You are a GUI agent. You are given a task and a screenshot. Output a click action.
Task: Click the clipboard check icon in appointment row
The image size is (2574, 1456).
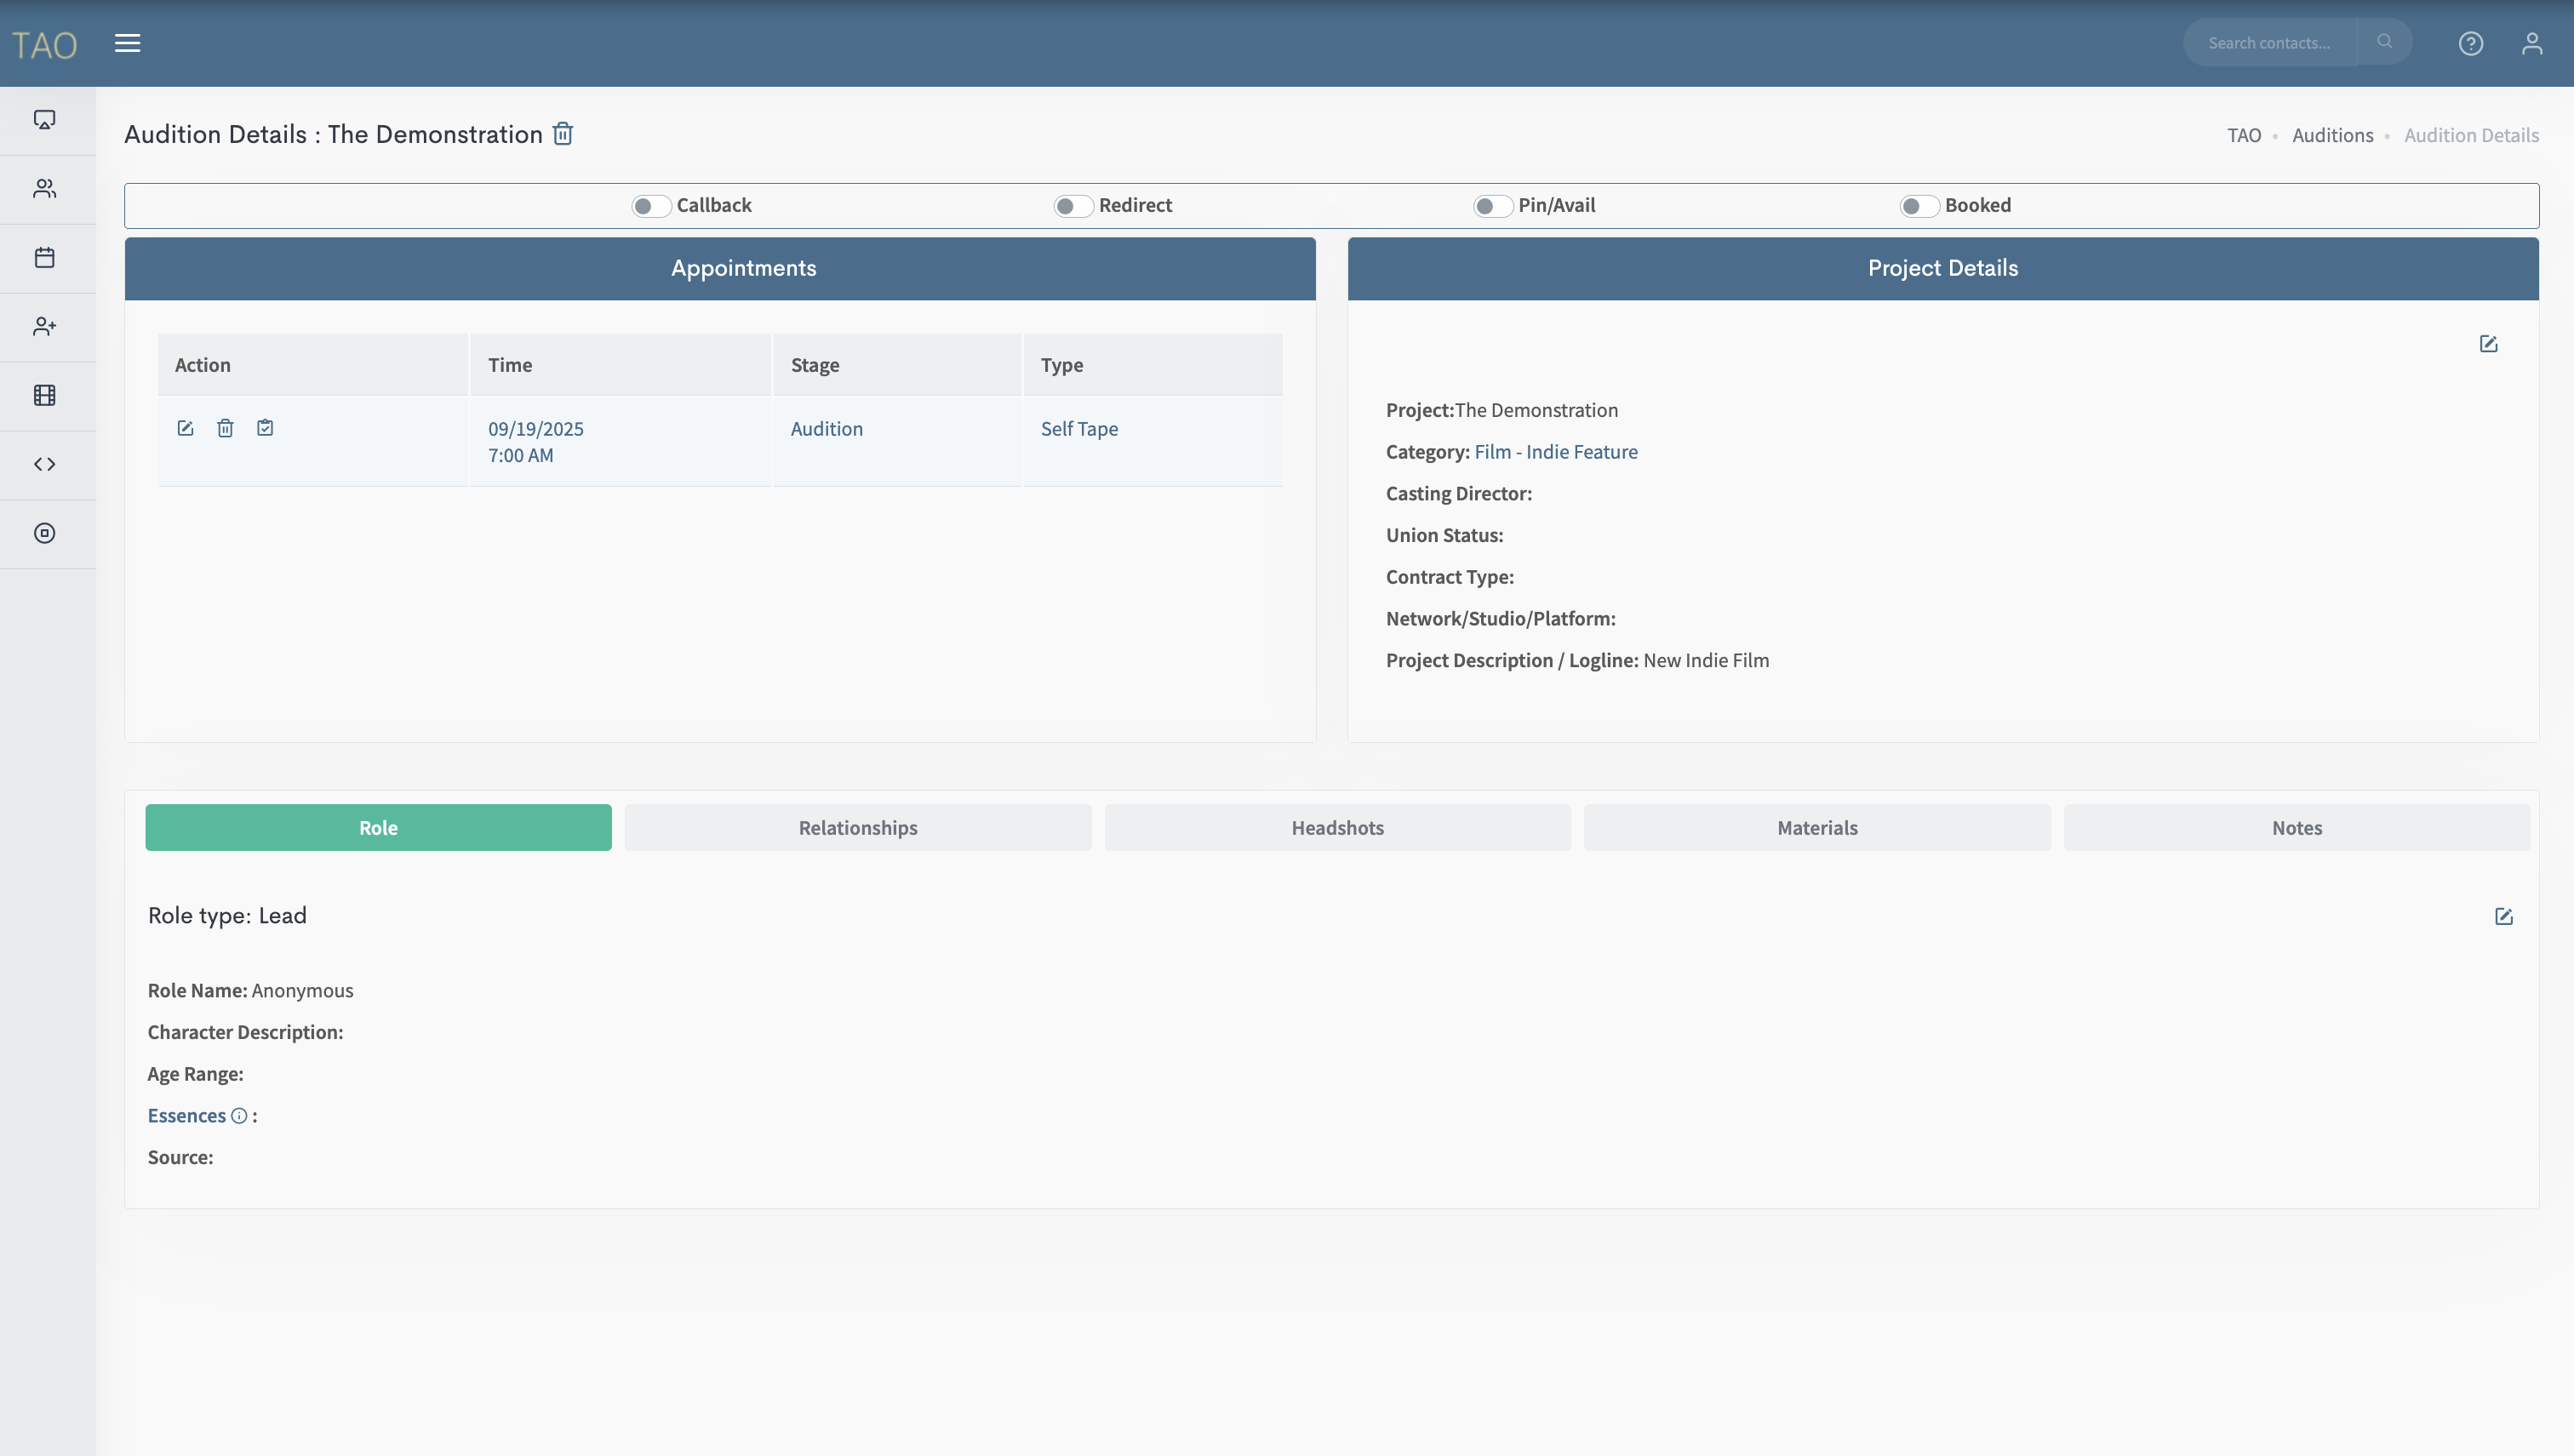point(265,428)
